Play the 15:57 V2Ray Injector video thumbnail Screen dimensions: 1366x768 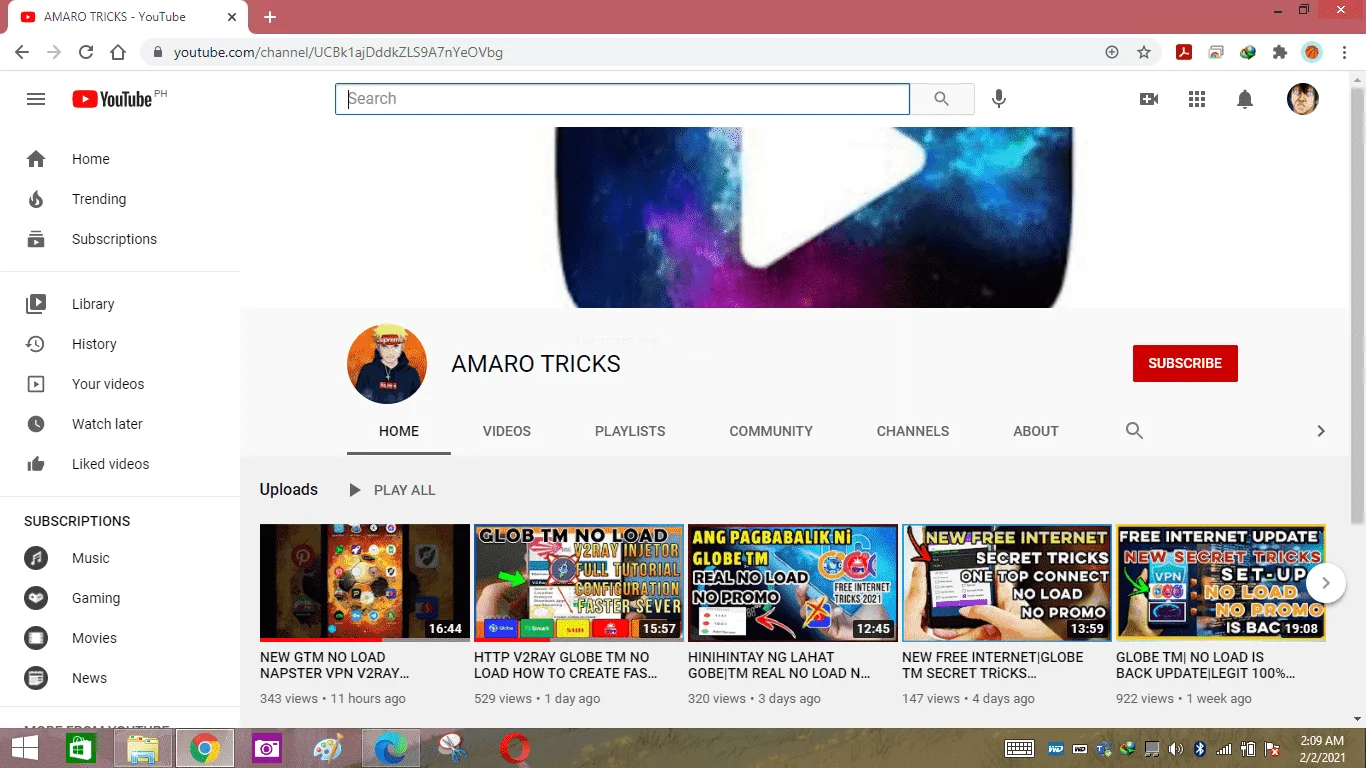click(579, 582)
